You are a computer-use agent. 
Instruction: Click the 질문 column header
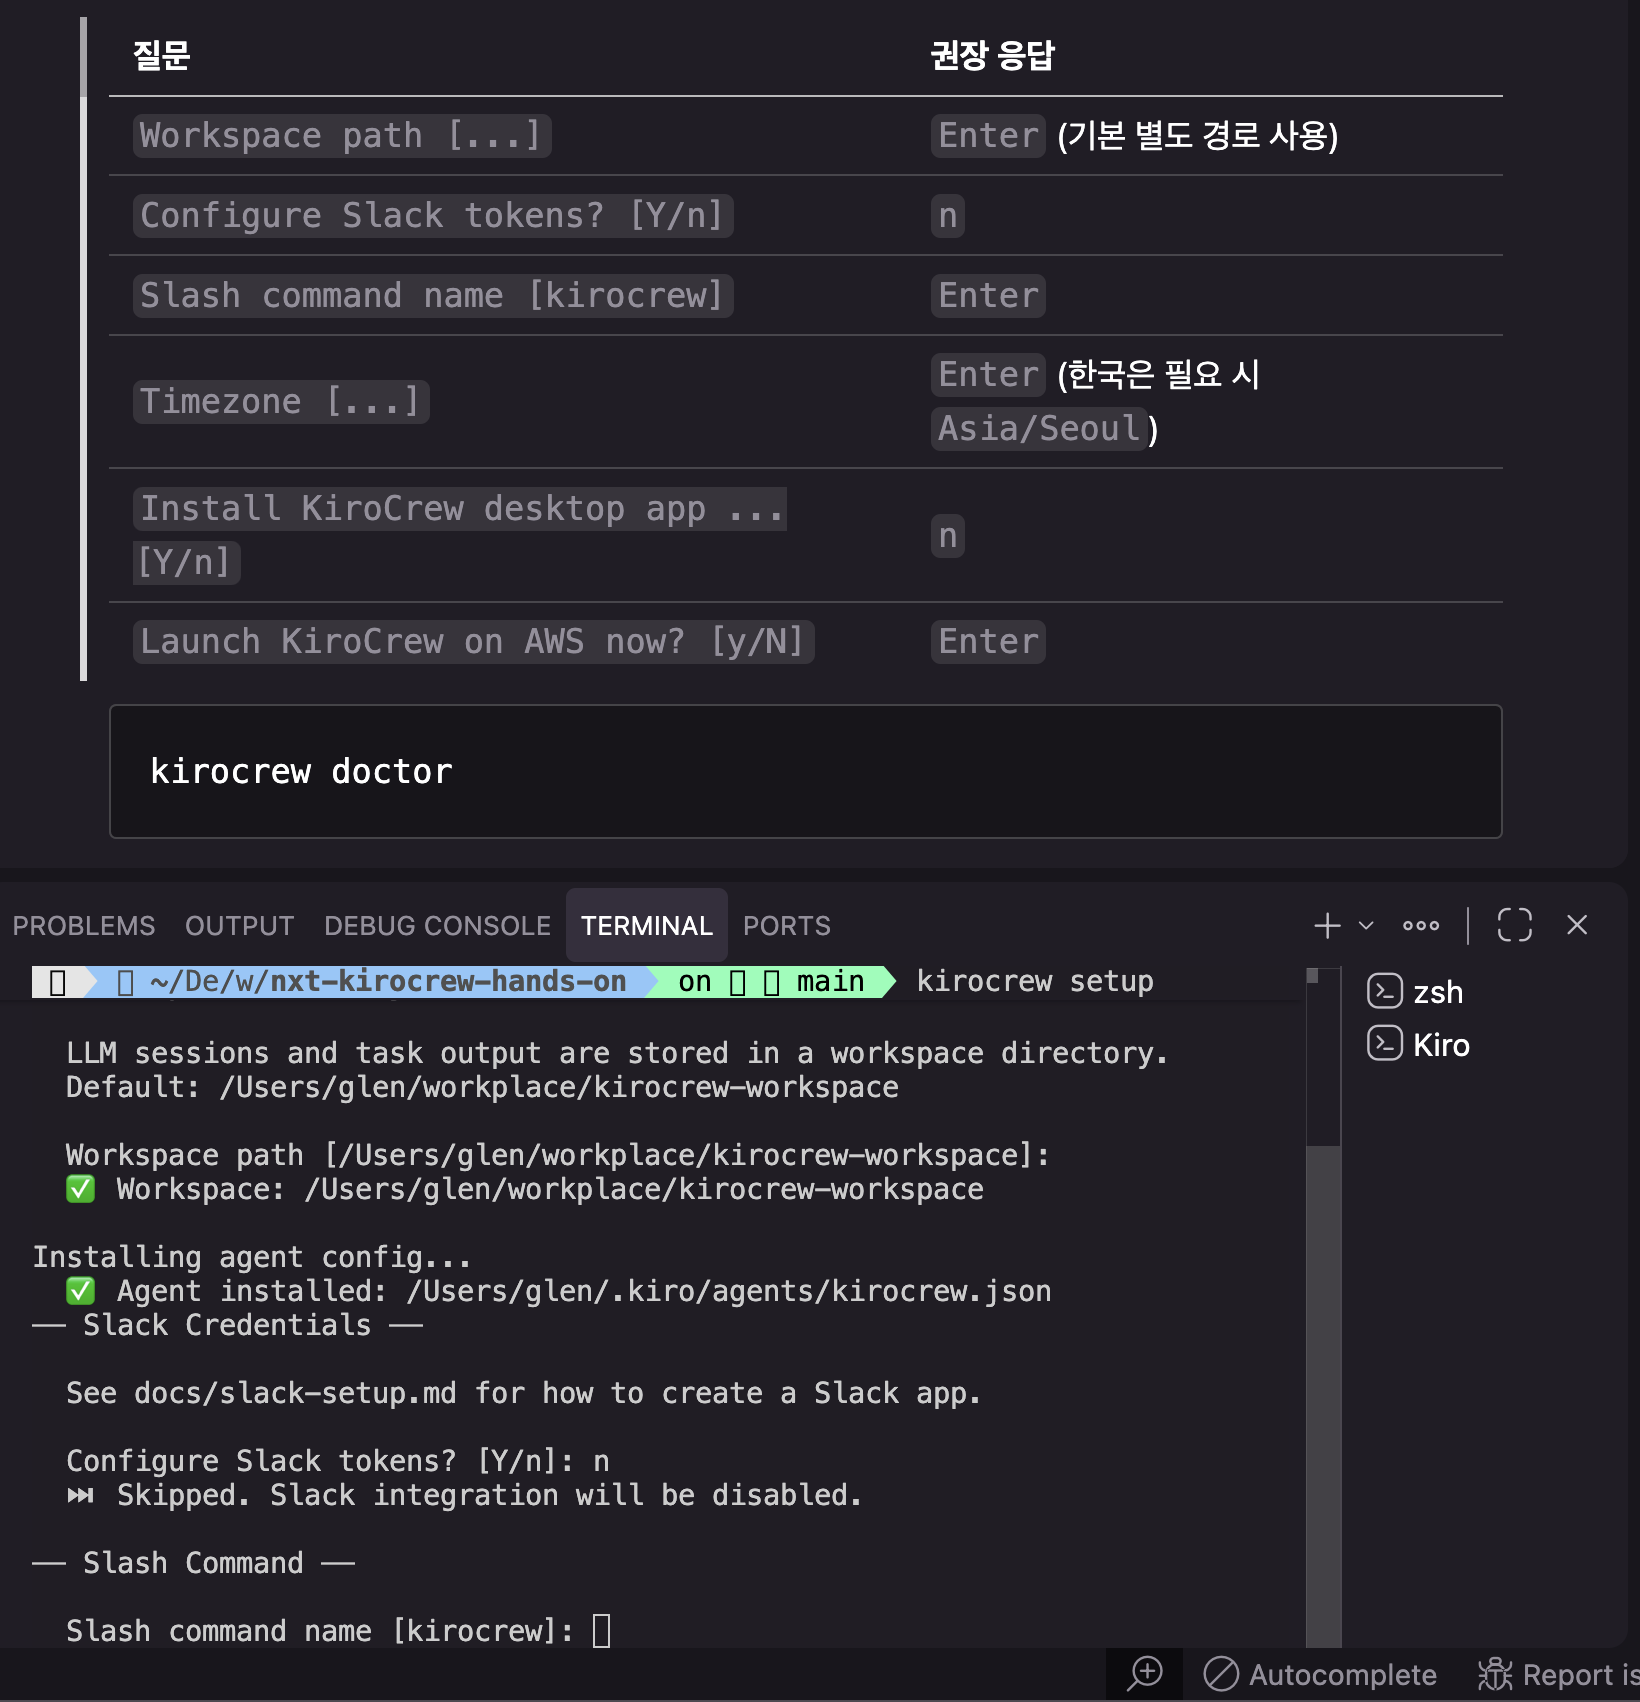162,55
